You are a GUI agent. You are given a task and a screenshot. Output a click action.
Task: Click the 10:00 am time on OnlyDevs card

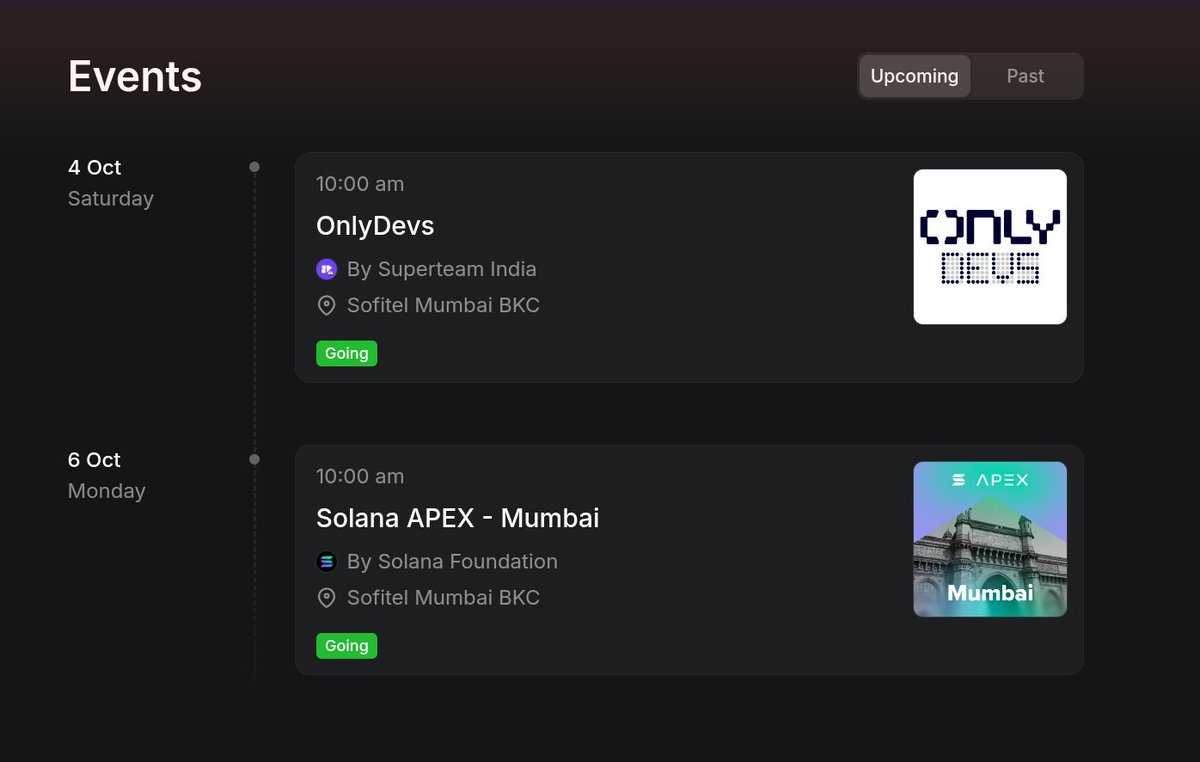[x=360, y=184]
